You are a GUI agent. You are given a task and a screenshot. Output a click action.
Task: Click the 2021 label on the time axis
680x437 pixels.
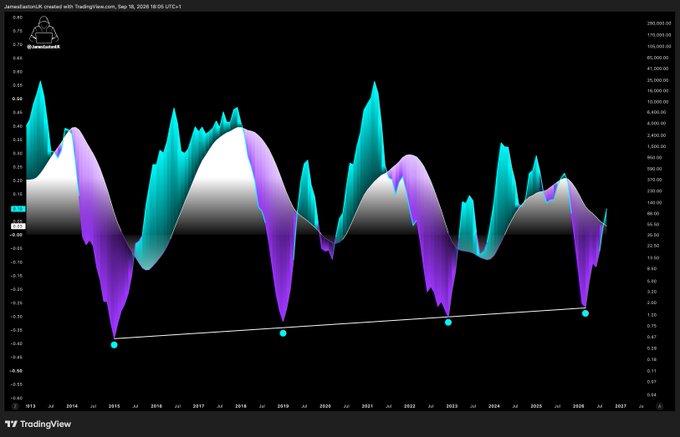(367, 407)
